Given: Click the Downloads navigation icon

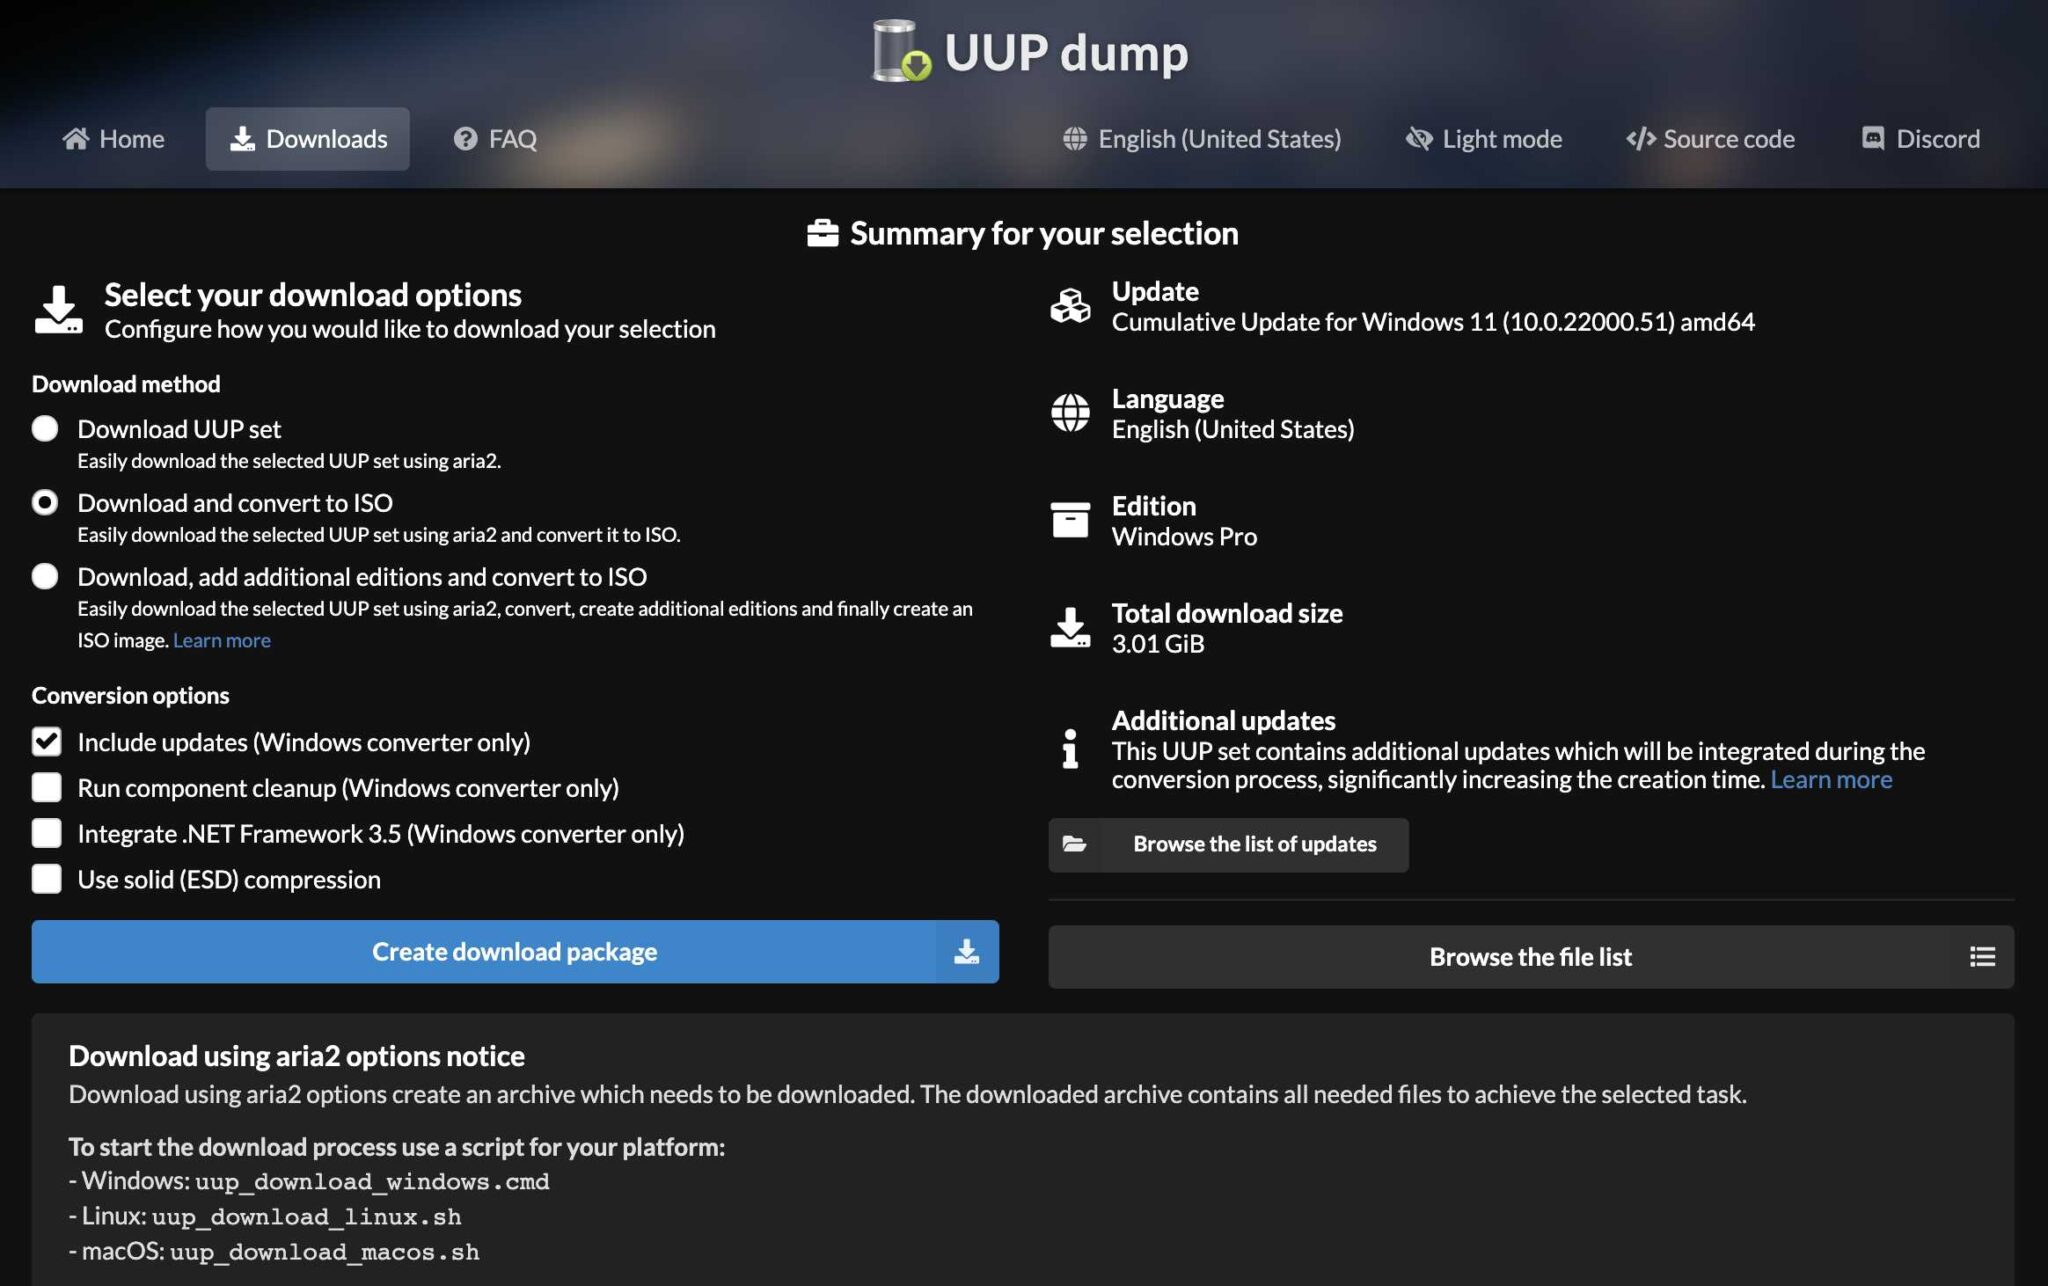Looking at the screenshot, I should [240, 138].
